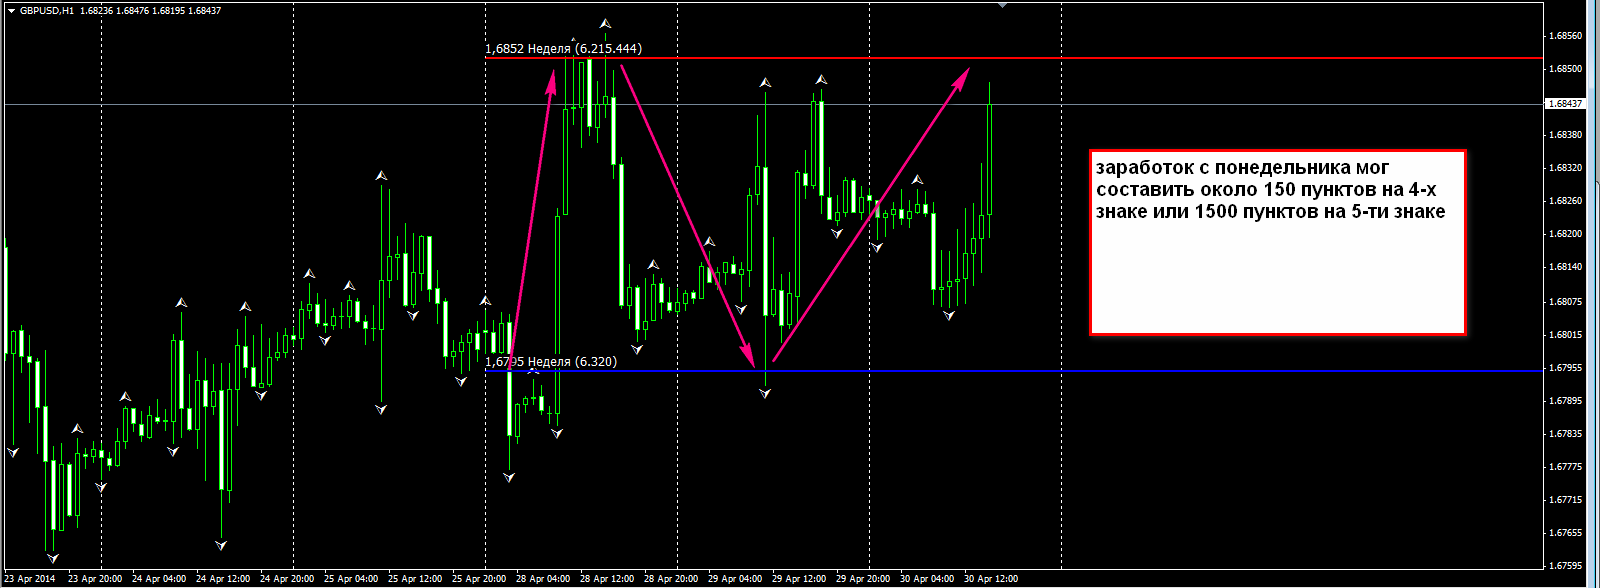The width and height of the screenshot is (1600, 588).
Task: Click the 1.67715 price axis label
Action: point(1565,500)
